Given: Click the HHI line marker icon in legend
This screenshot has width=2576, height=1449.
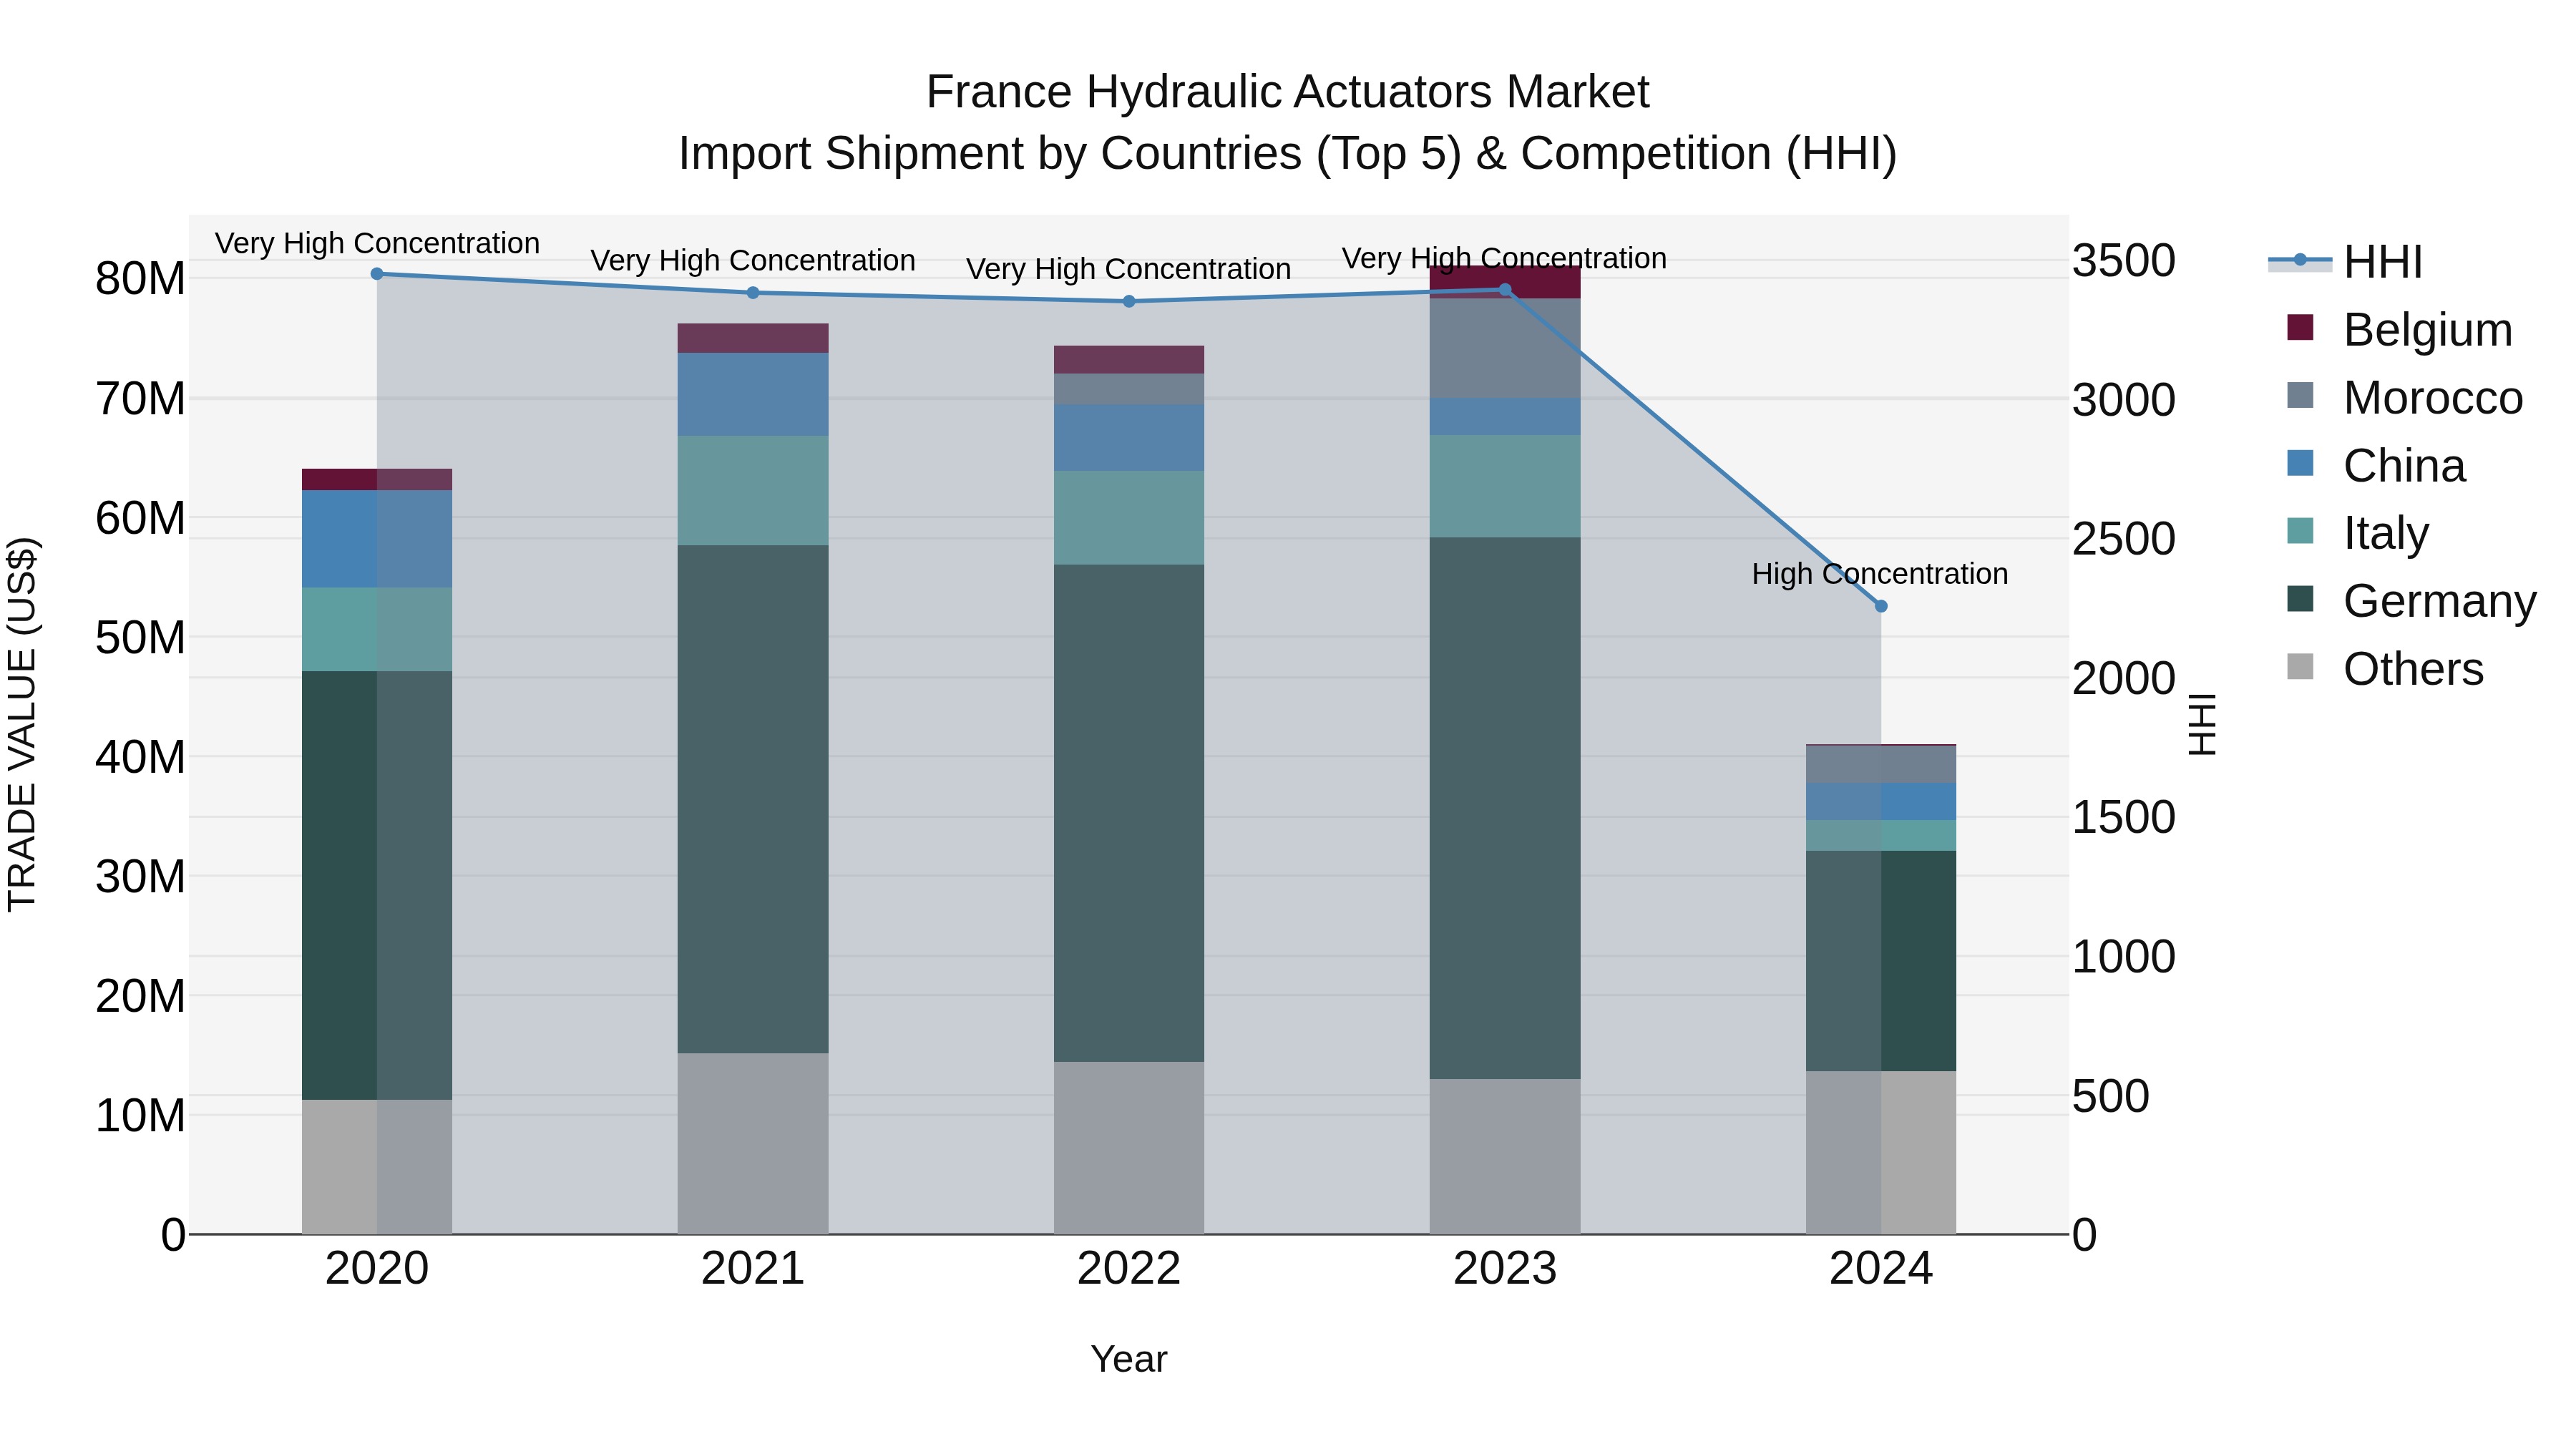Looking at the screenshot, I should click(x=2300, y=260).
